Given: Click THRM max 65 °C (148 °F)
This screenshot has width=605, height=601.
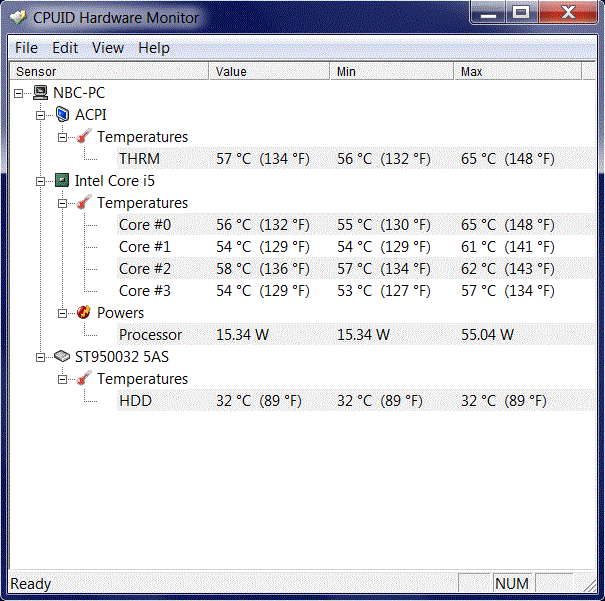Looking at the screenshot, I should [x=507, y=159].
